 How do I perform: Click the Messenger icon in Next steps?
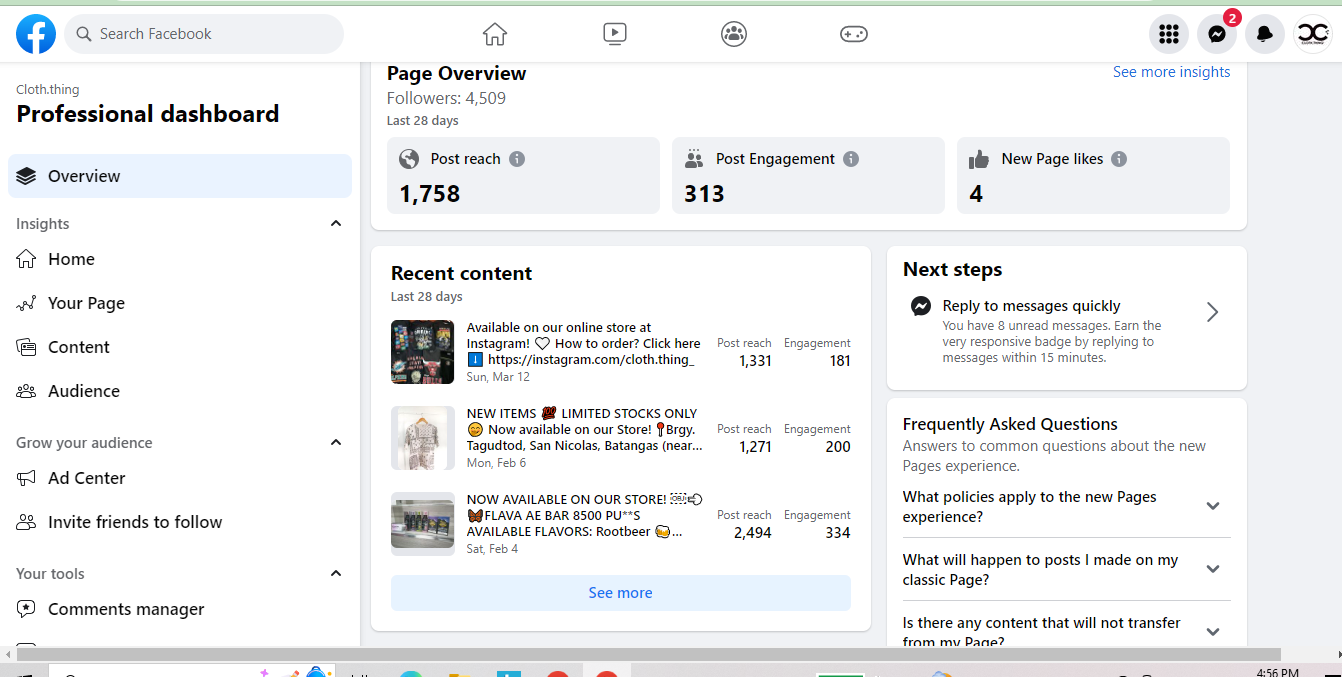921,306
